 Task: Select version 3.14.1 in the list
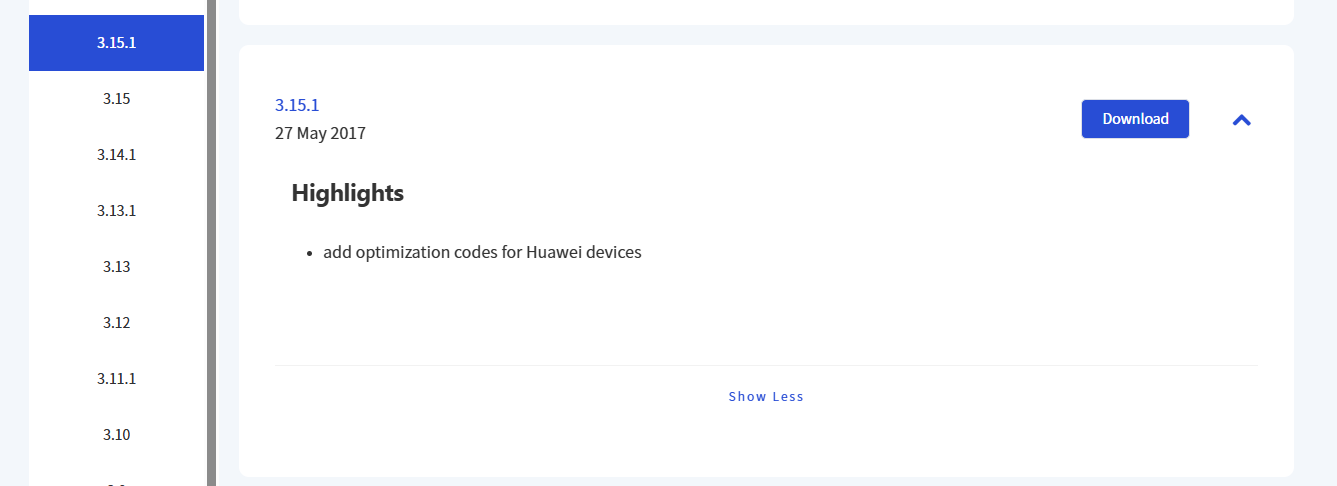click(x=116, y=155)
